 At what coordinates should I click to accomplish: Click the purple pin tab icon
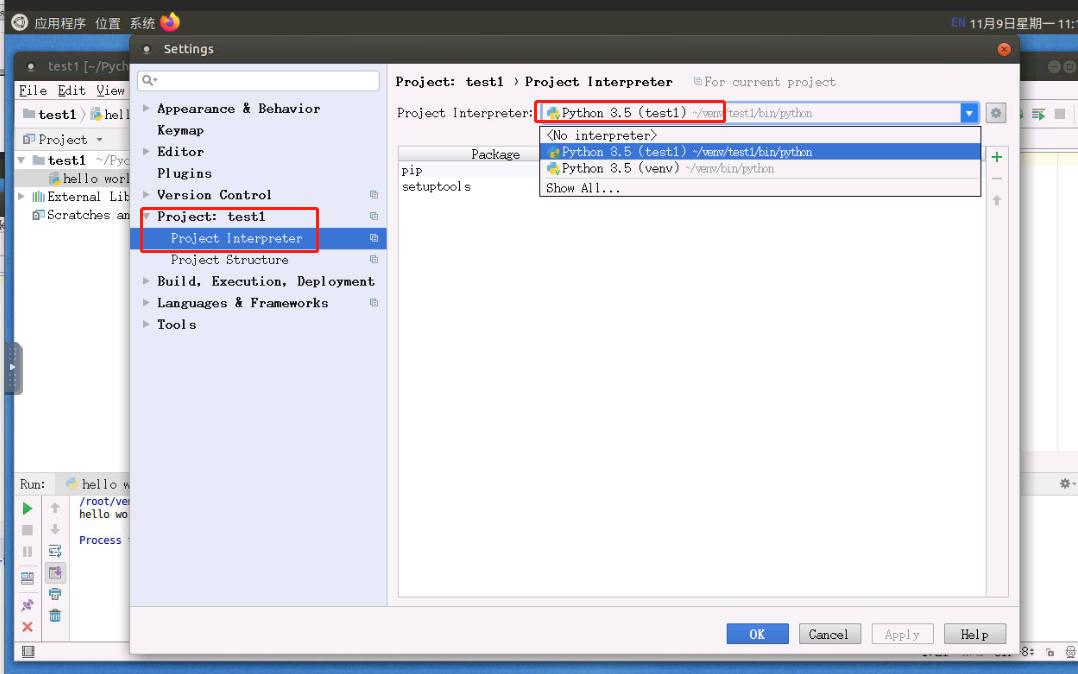click(x=28, y=605)
